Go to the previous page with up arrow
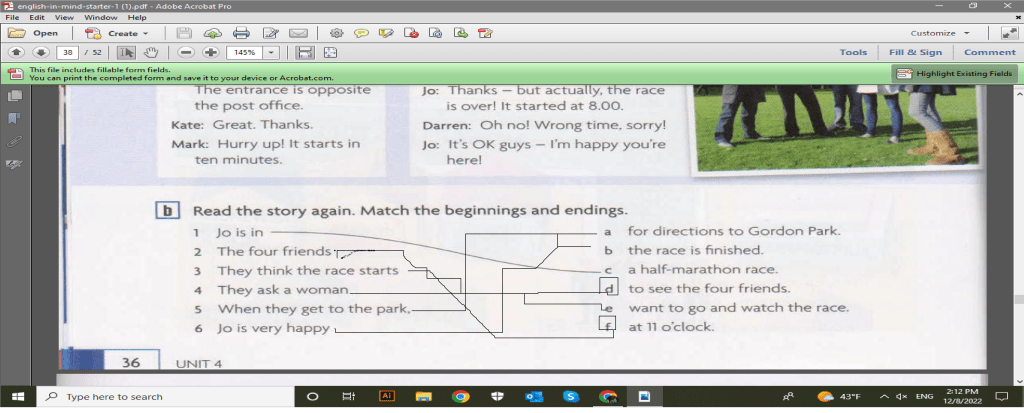This screenshot has width=1024, height=413. [16, 52]
